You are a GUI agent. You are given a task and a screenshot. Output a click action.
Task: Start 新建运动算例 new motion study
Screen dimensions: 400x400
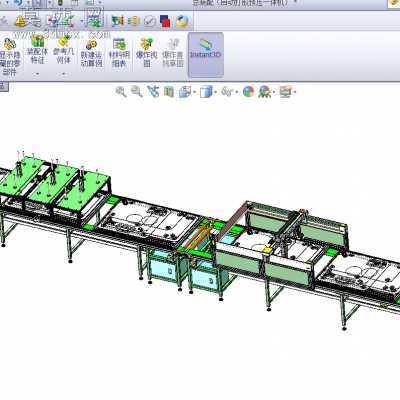point(91,53)
